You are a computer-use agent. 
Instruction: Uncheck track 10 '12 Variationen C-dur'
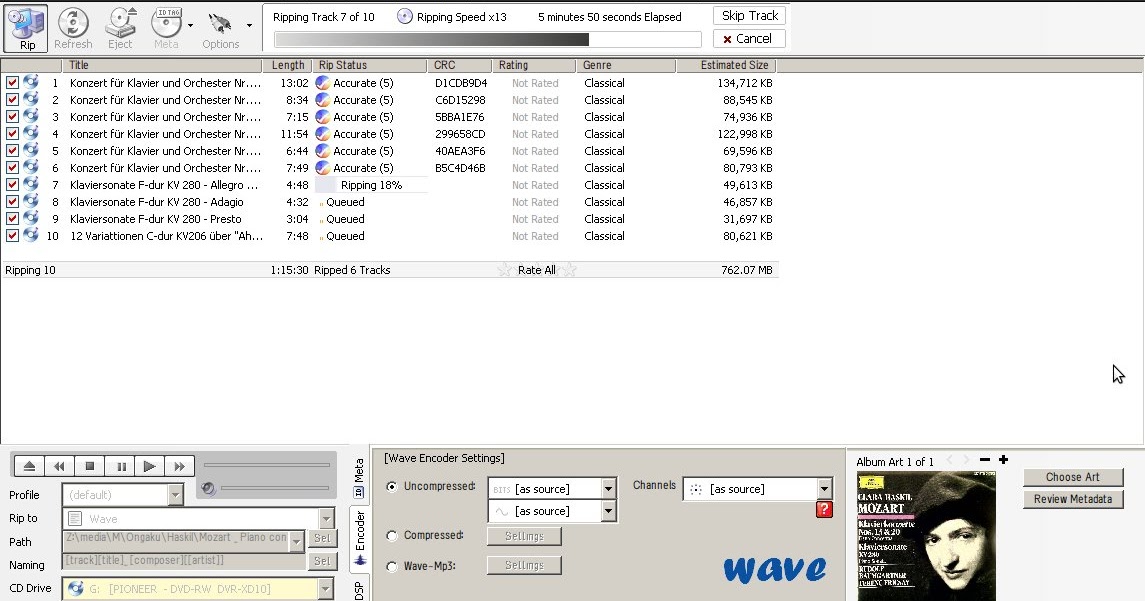coord(12,236)
